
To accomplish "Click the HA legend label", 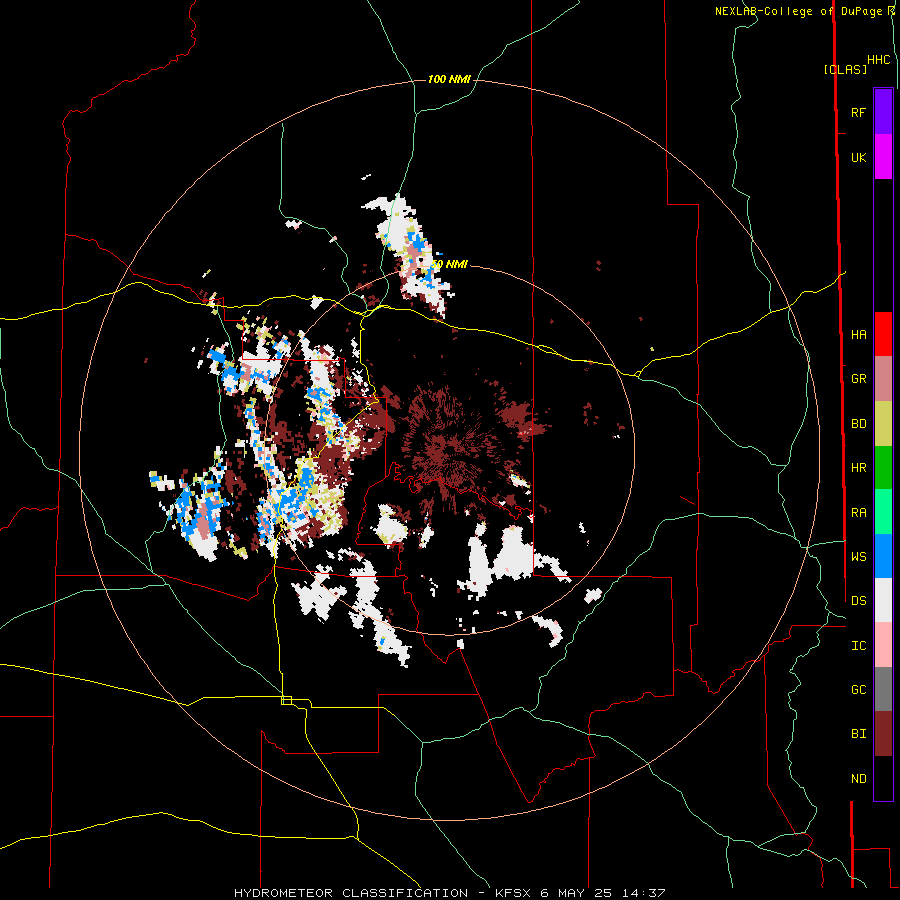I will [858, 334].
